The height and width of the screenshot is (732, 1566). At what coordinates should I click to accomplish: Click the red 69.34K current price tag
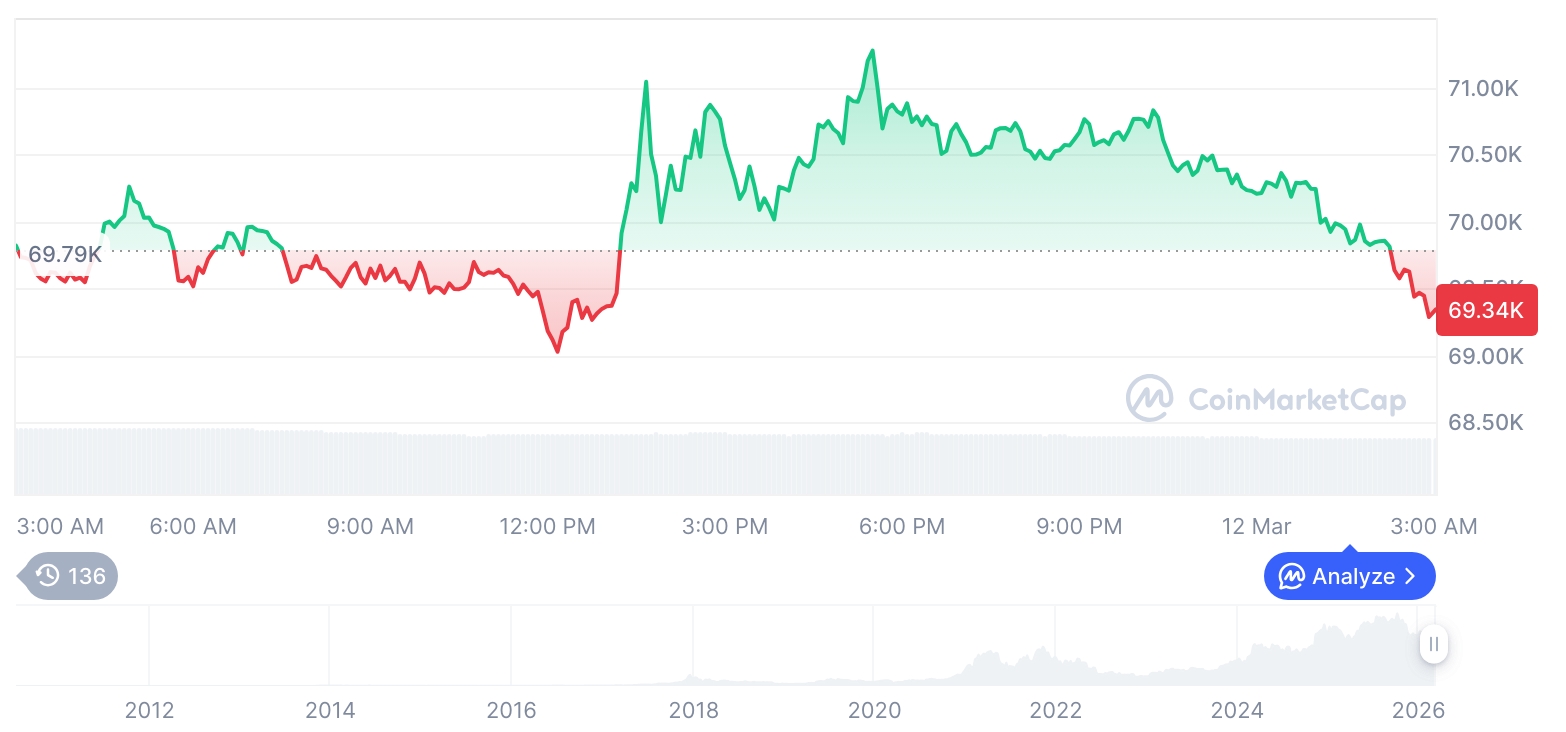point(1486,310)
